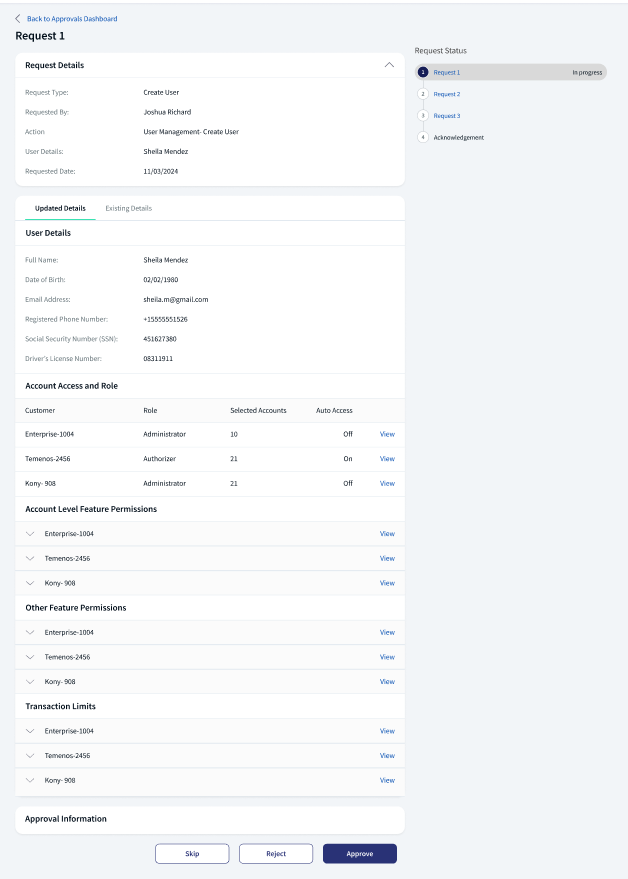View Temenos-2456 Other Feature Permissions
The height and width of the screenshot is (879, 628).
pos(387,657)
